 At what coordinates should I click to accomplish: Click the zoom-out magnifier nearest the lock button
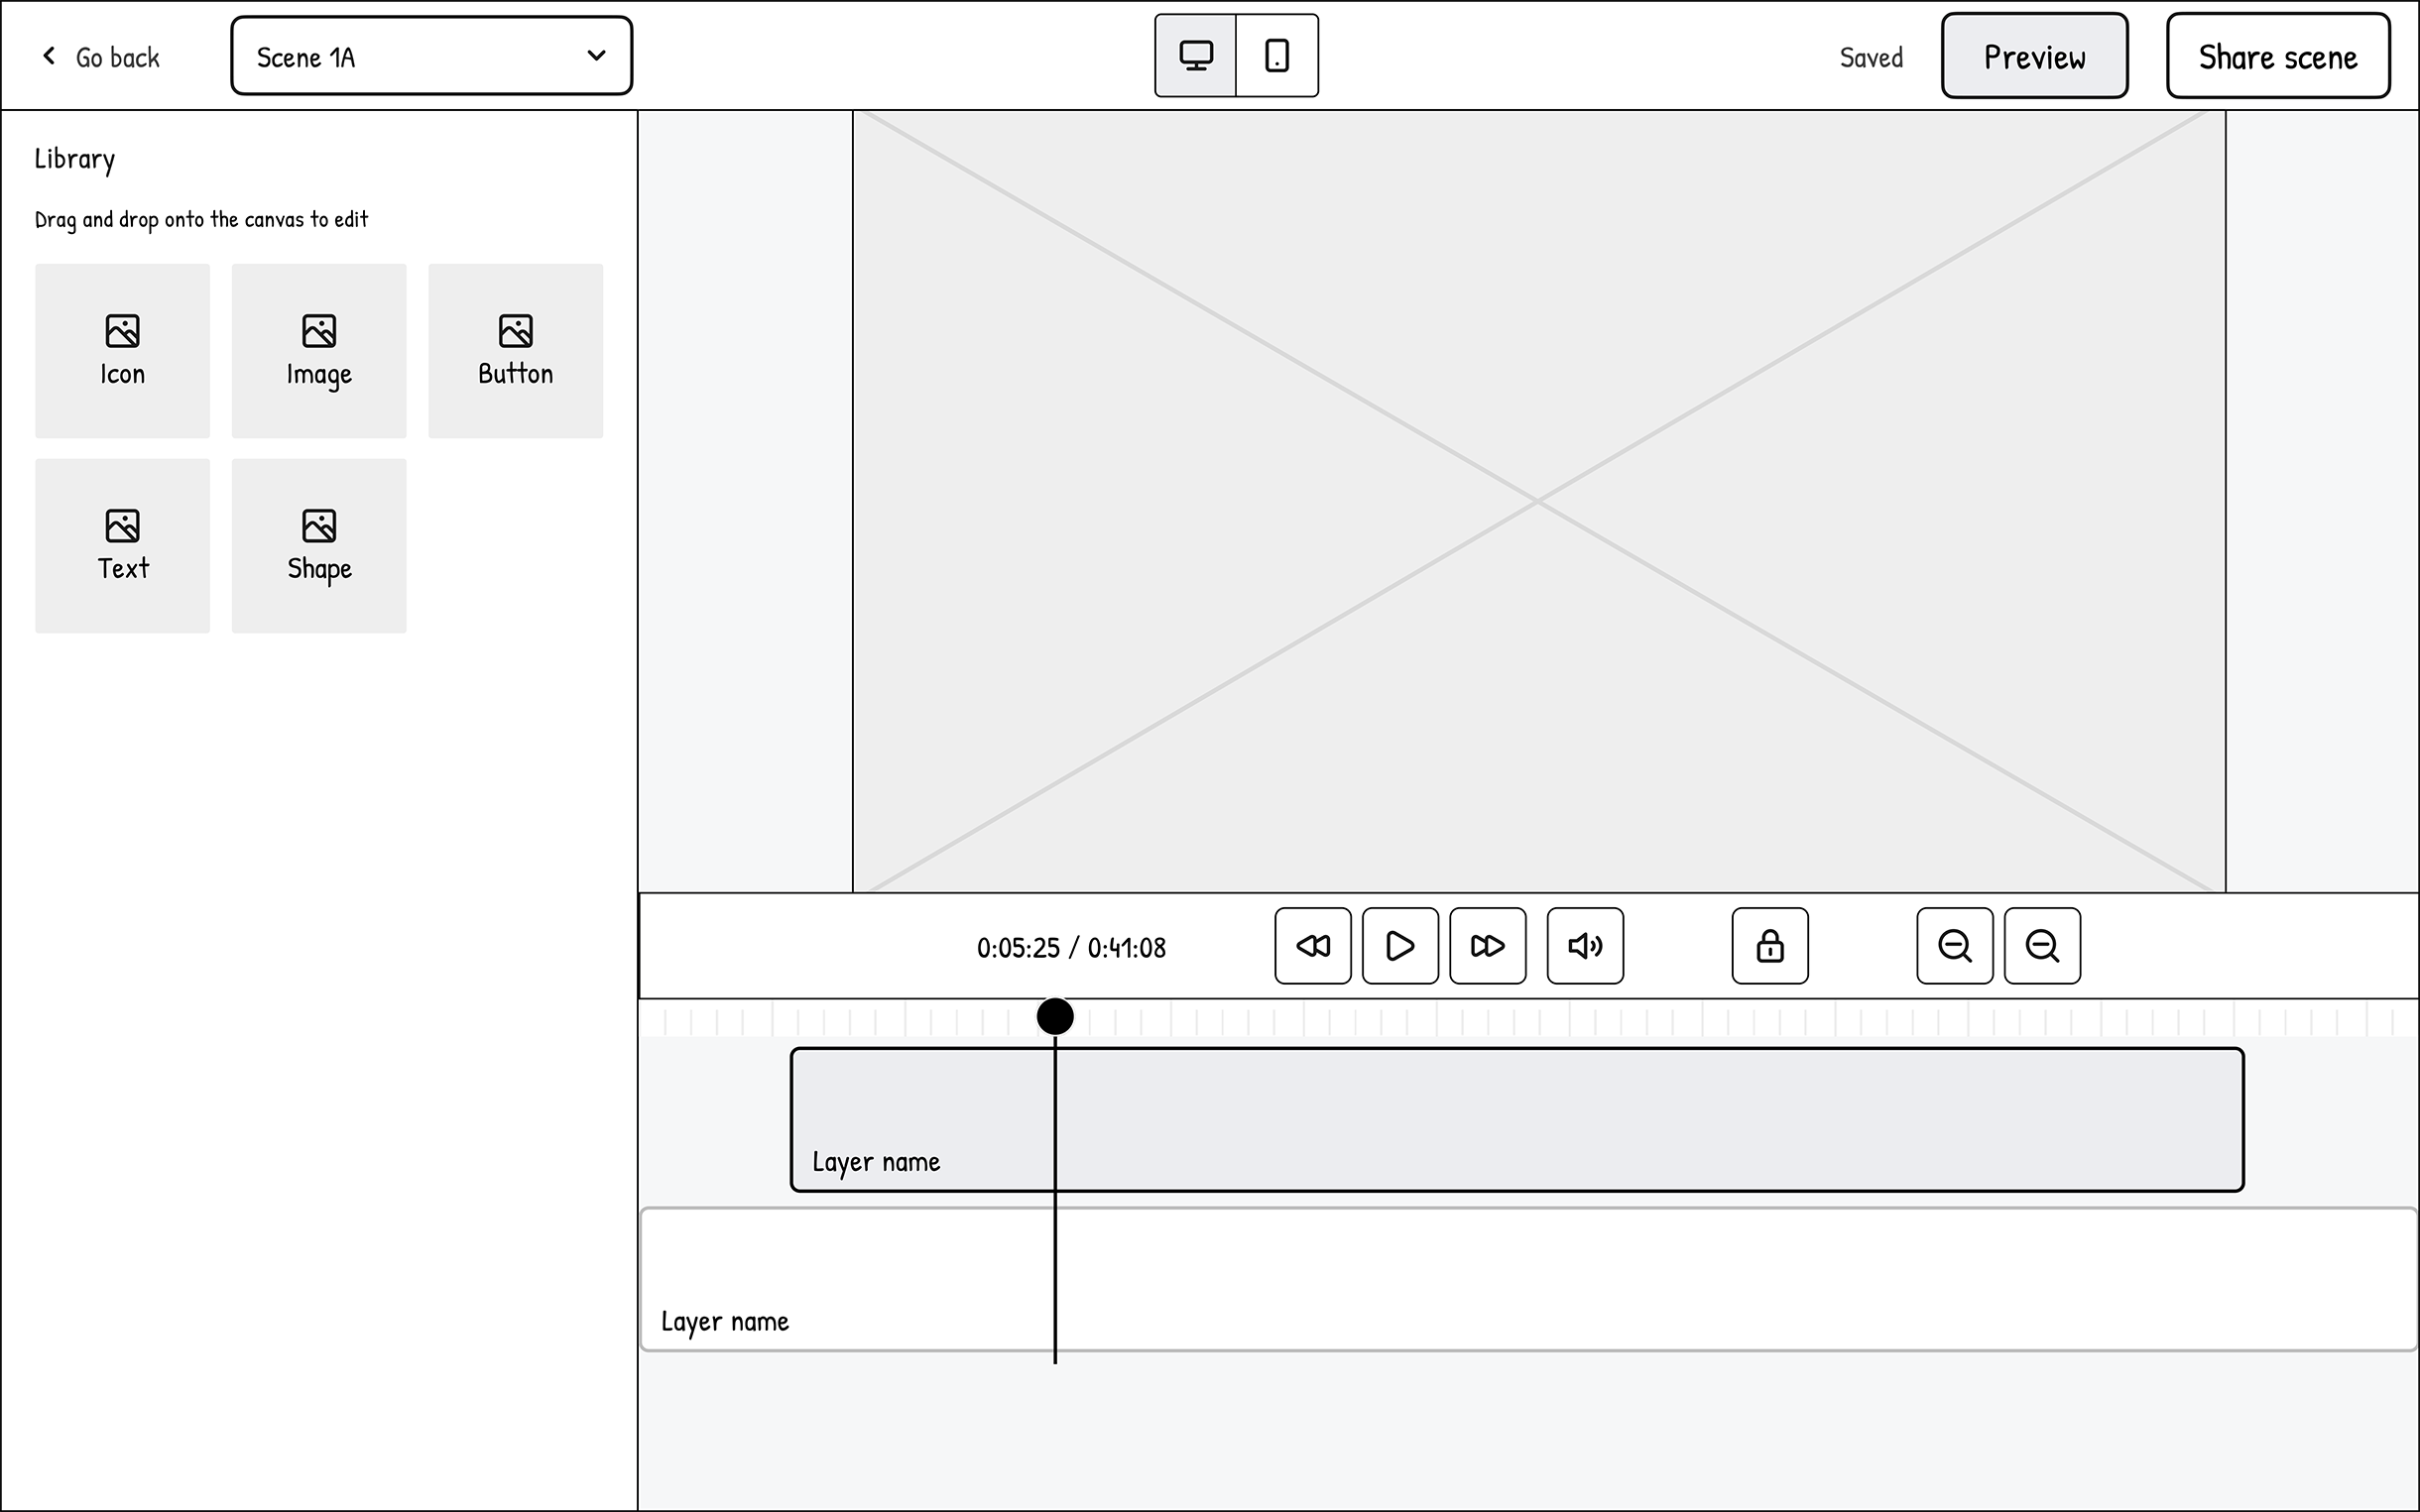tap(1955, 946)
